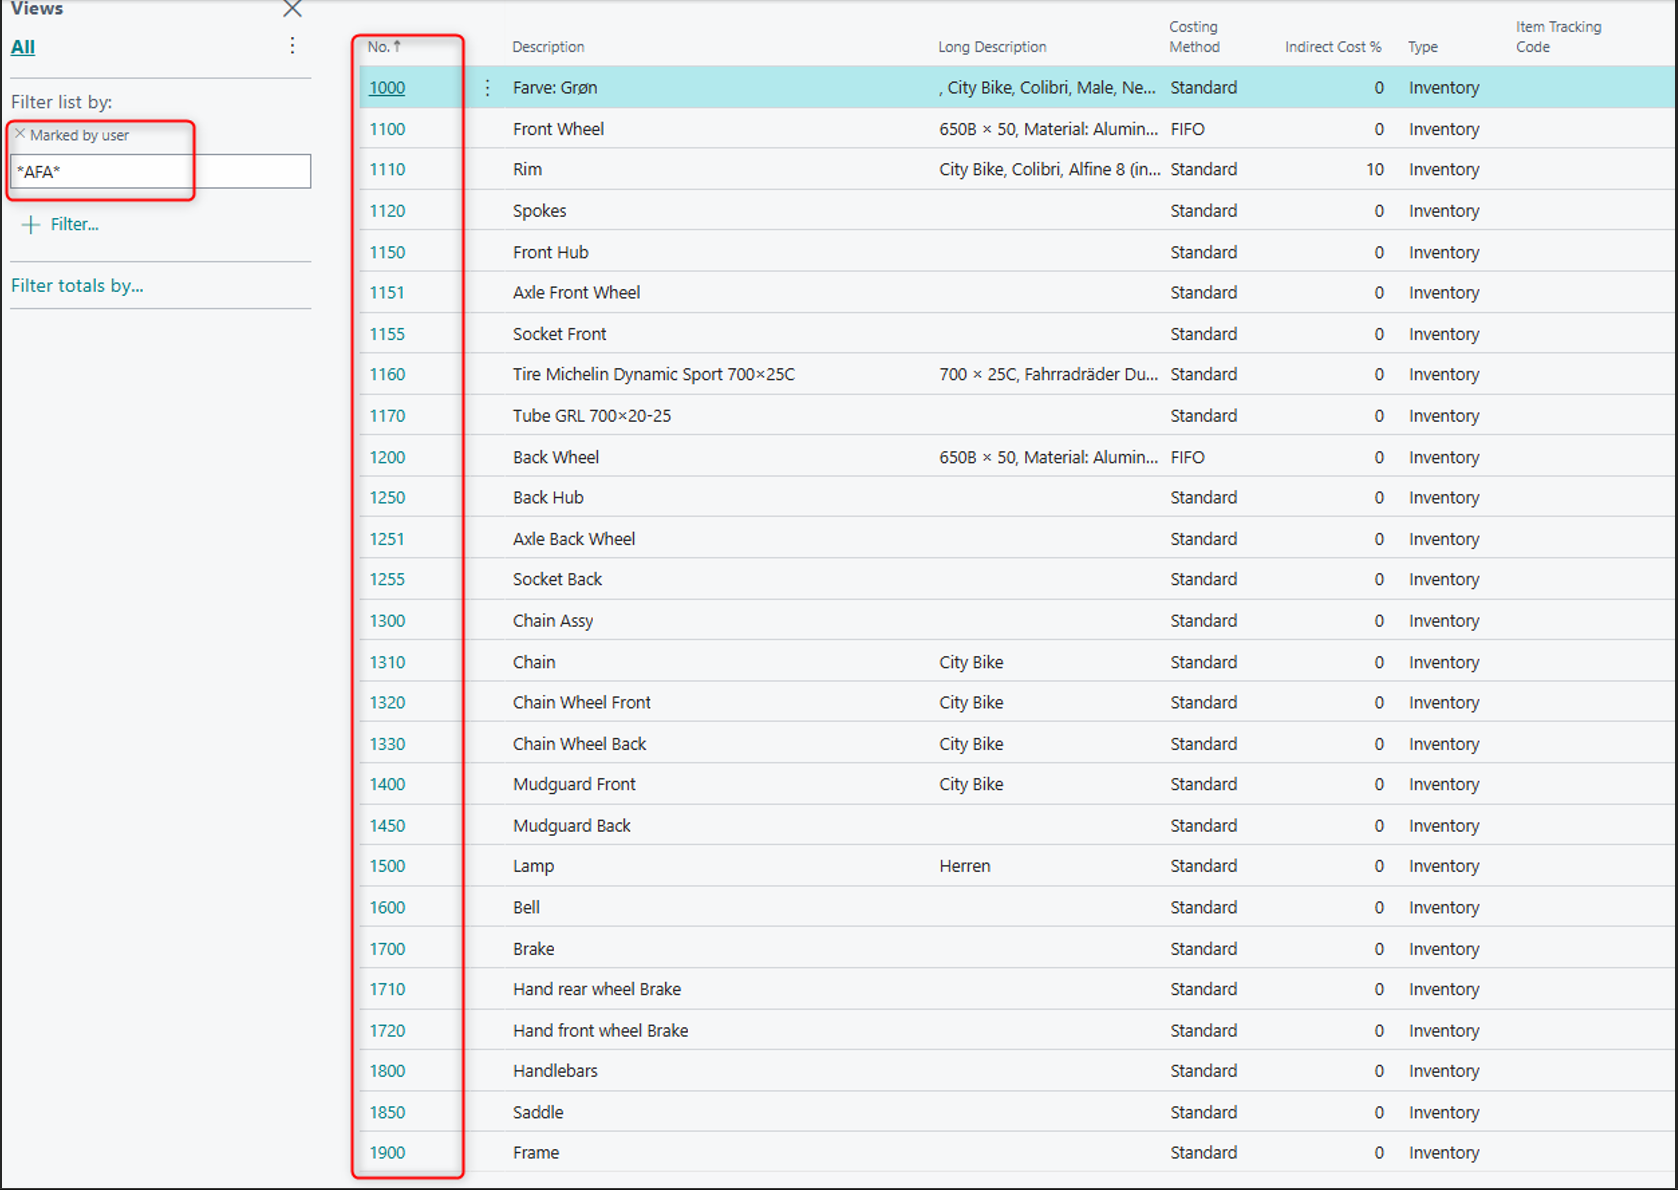Close the Views filter pane
Screen dimensions: 1678x1190
coord(292,10)
